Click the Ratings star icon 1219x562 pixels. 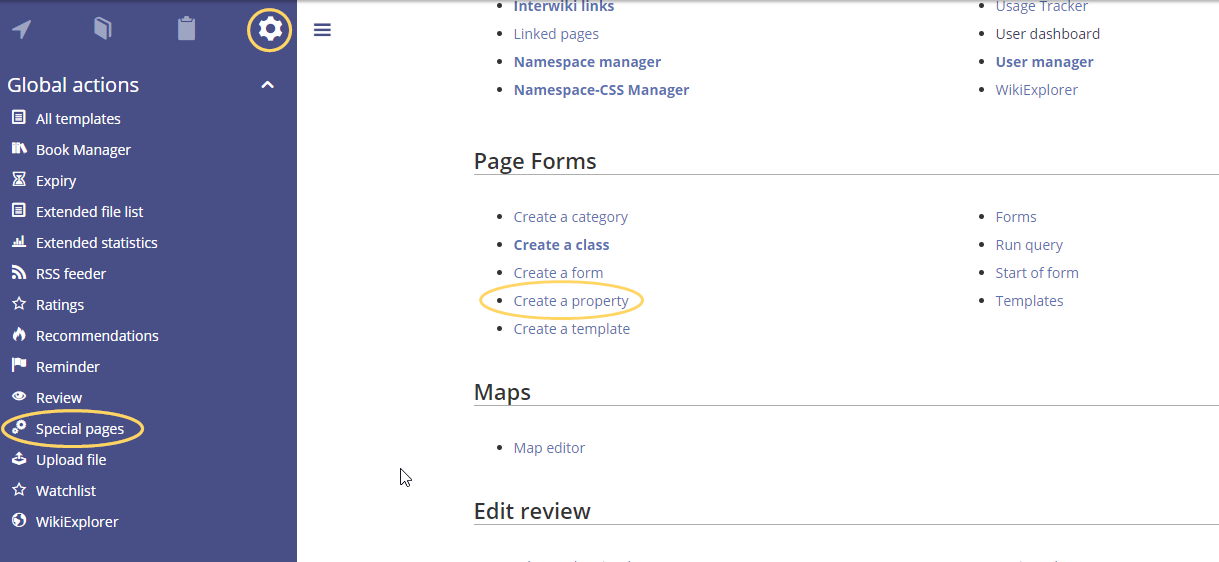18,304
